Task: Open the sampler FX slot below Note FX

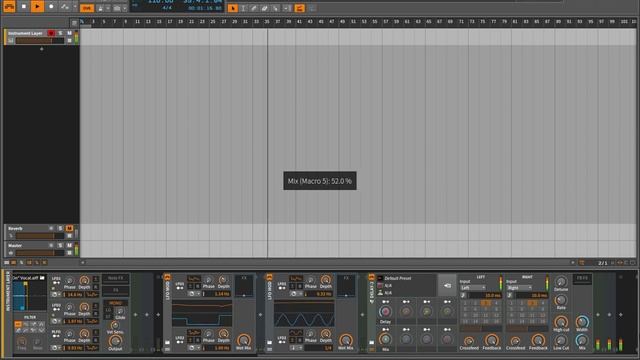Action: point(116,291)
